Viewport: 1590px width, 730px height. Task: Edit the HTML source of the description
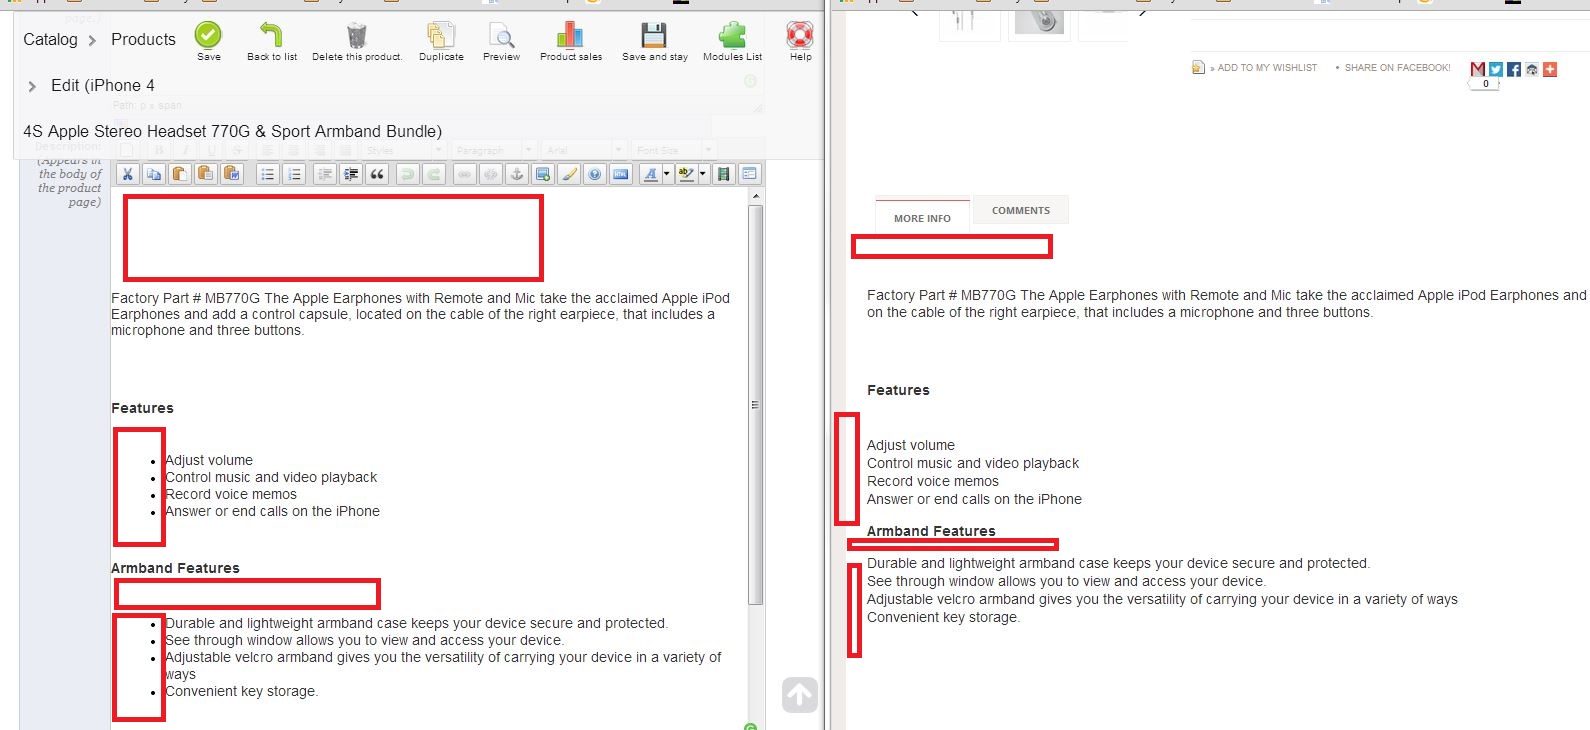621,174
